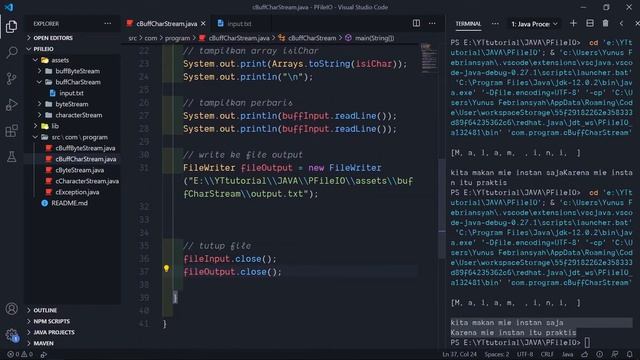
Task: Split the terminal panel
Action: coord(590,23)
